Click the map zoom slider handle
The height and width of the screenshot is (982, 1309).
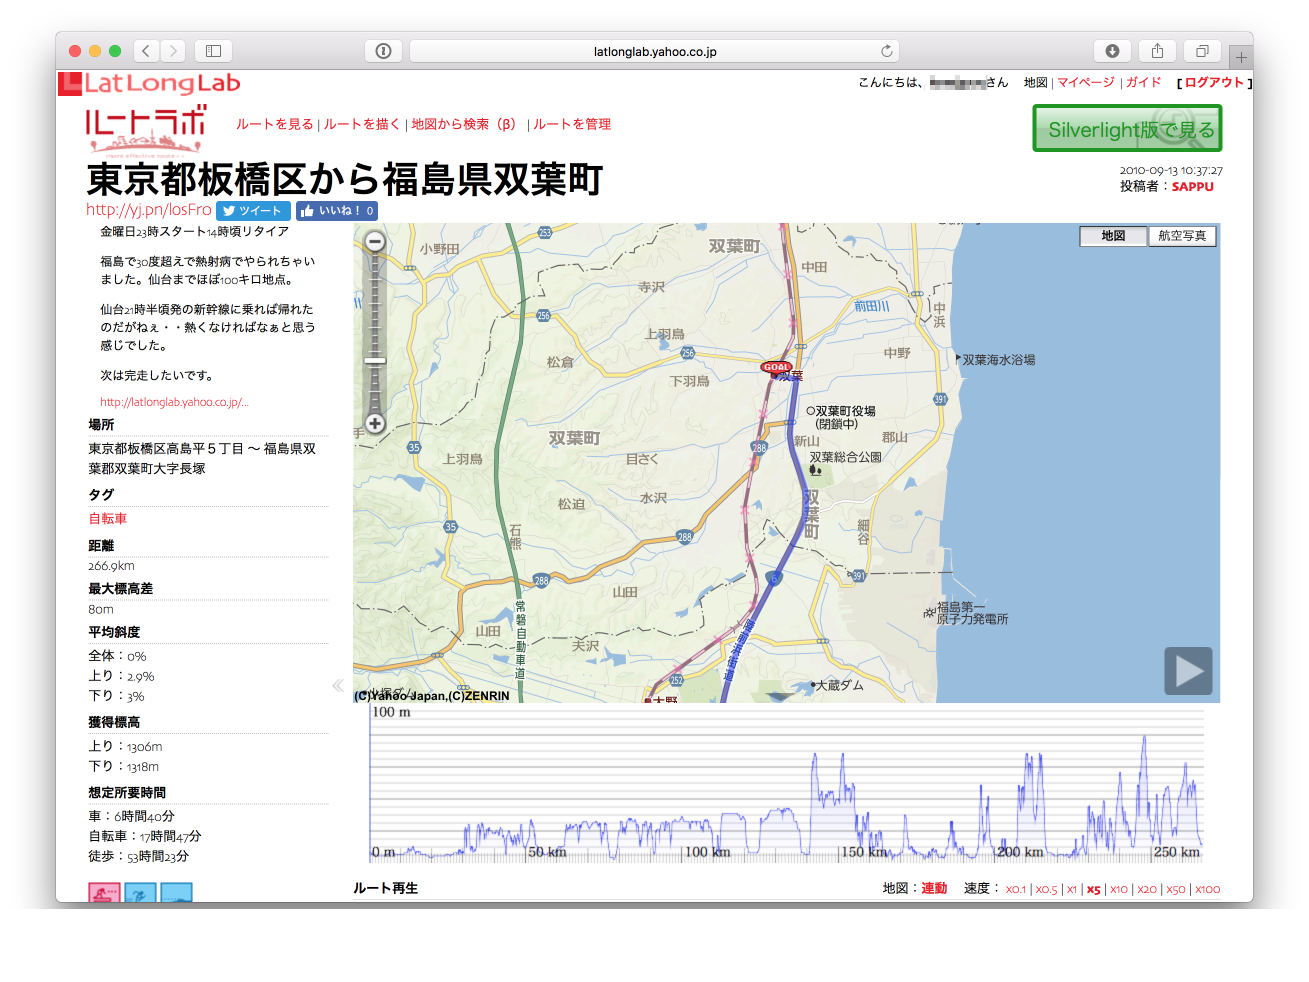[x=375, y=360]
